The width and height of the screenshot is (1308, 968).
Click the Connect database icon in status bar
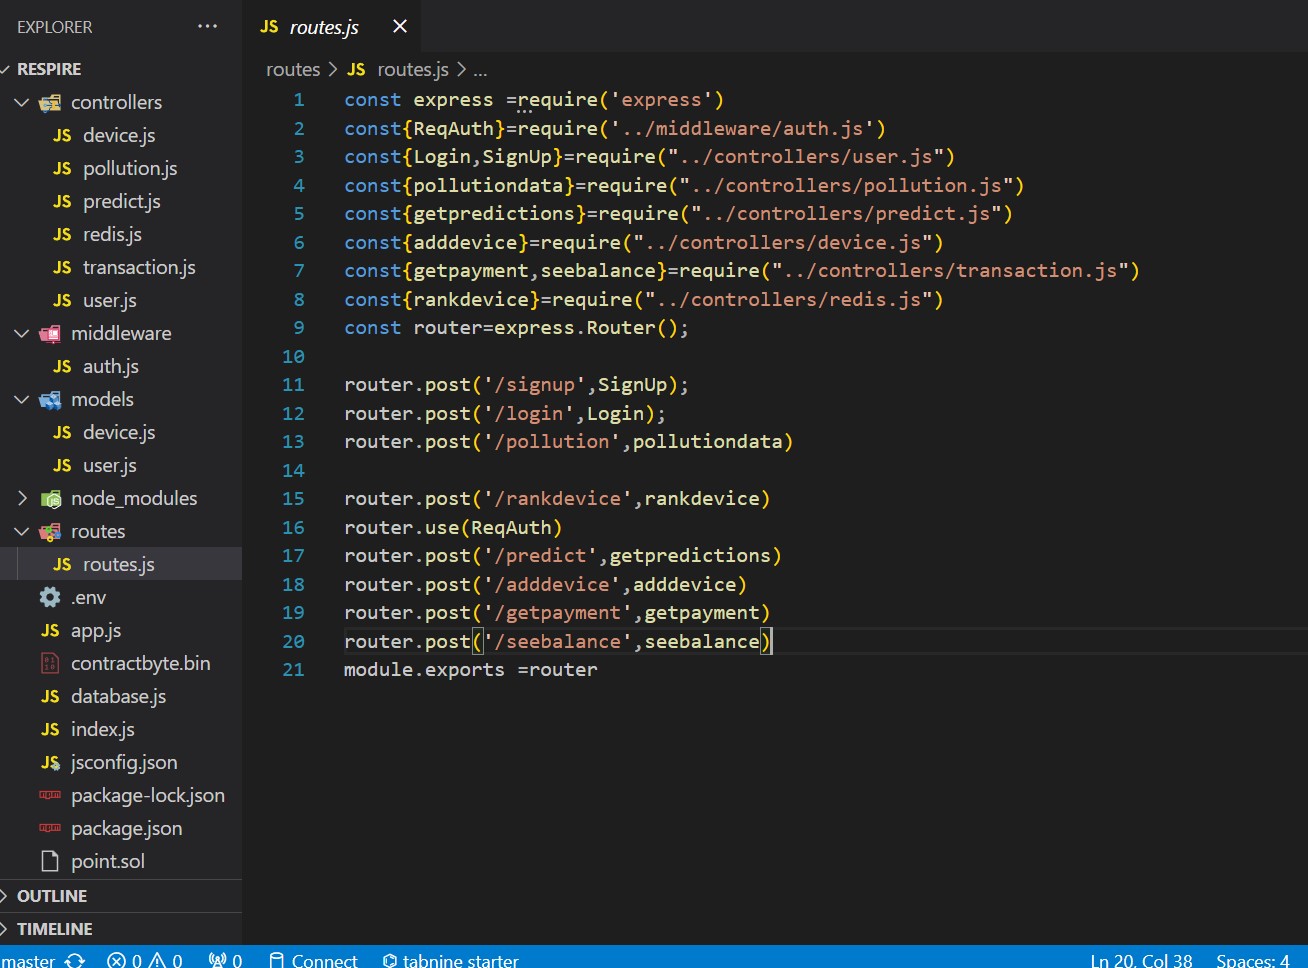pyautogui.click(x=277, y=960)
